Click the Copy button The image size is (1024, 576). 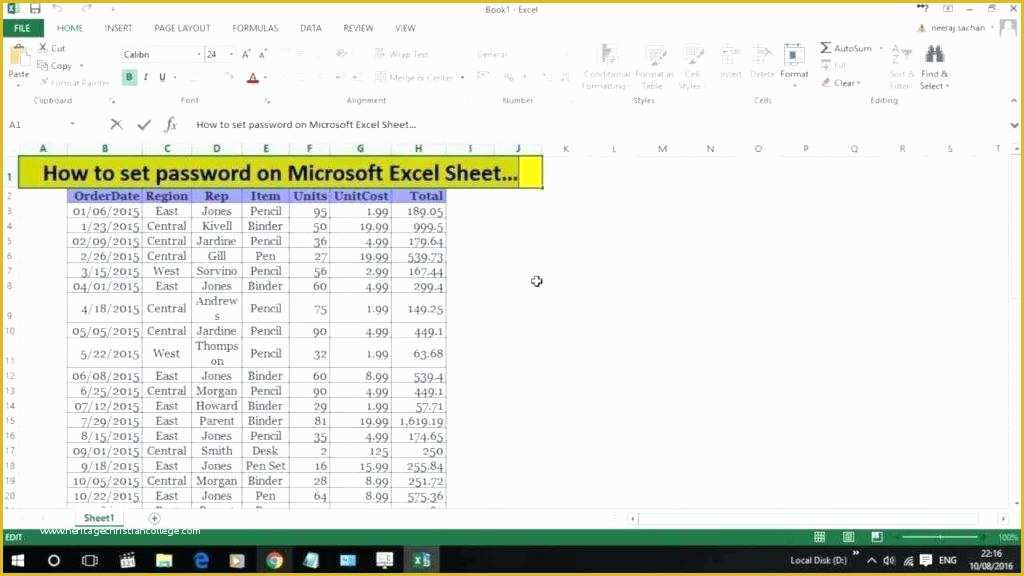55,65
